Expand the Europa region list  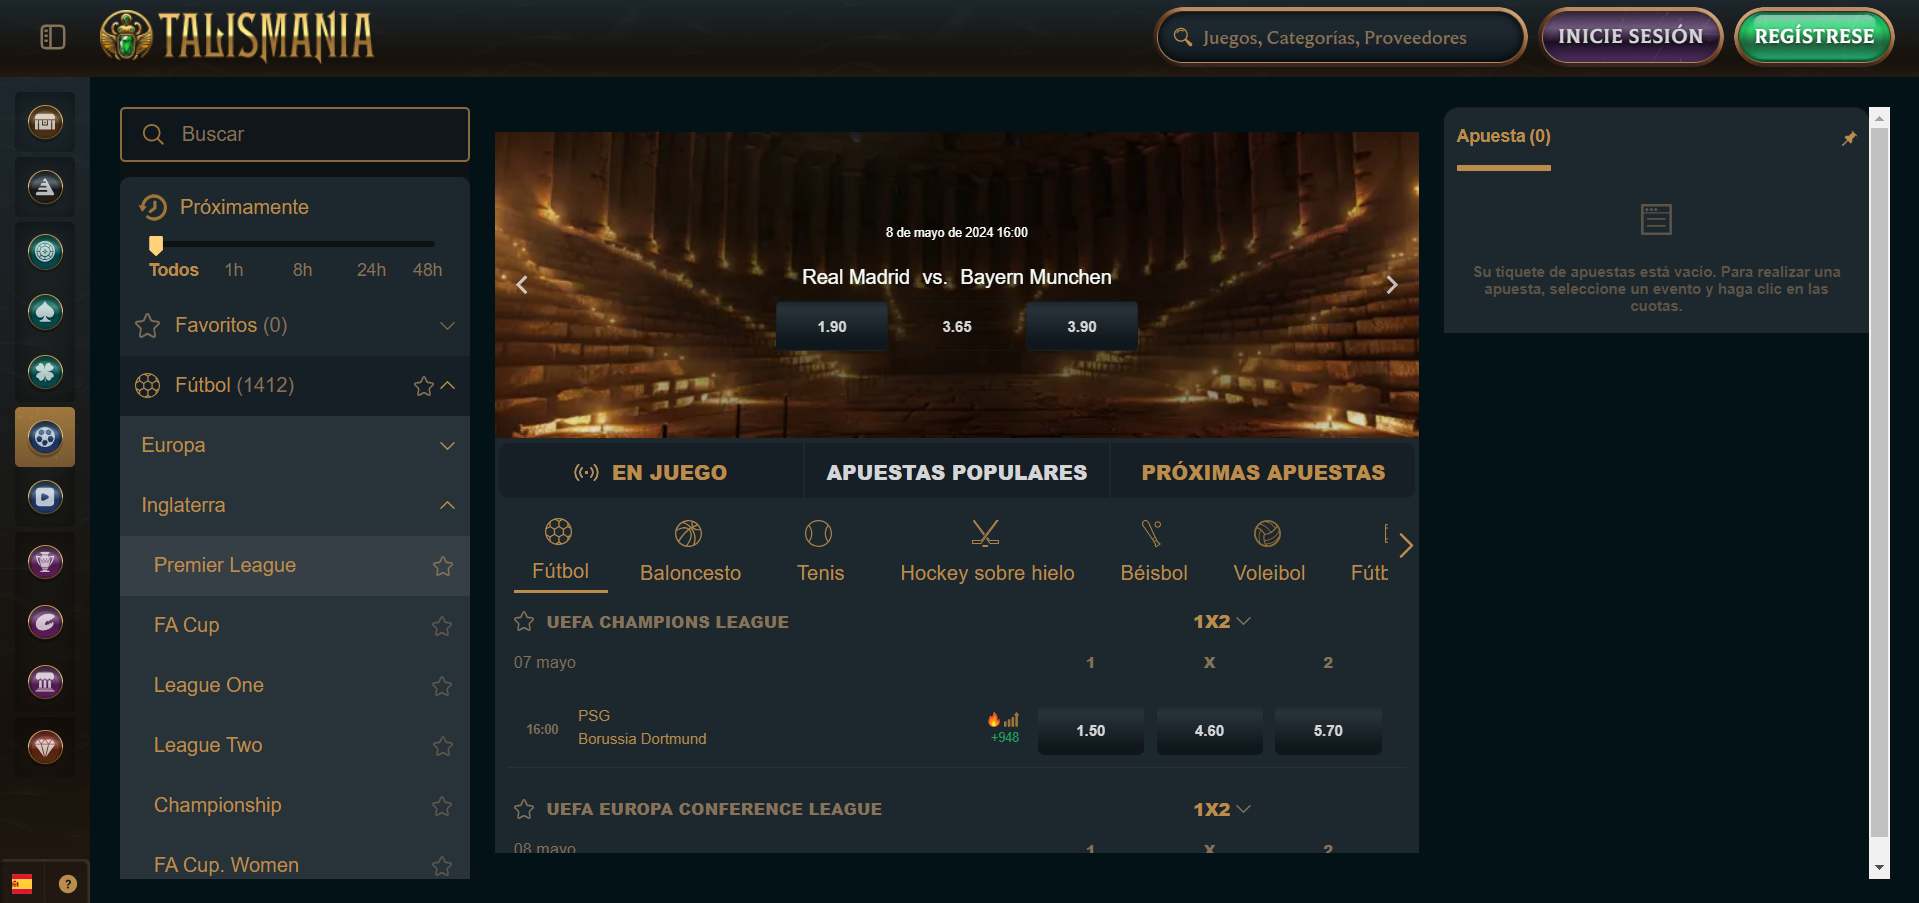(x=447, y=446)
